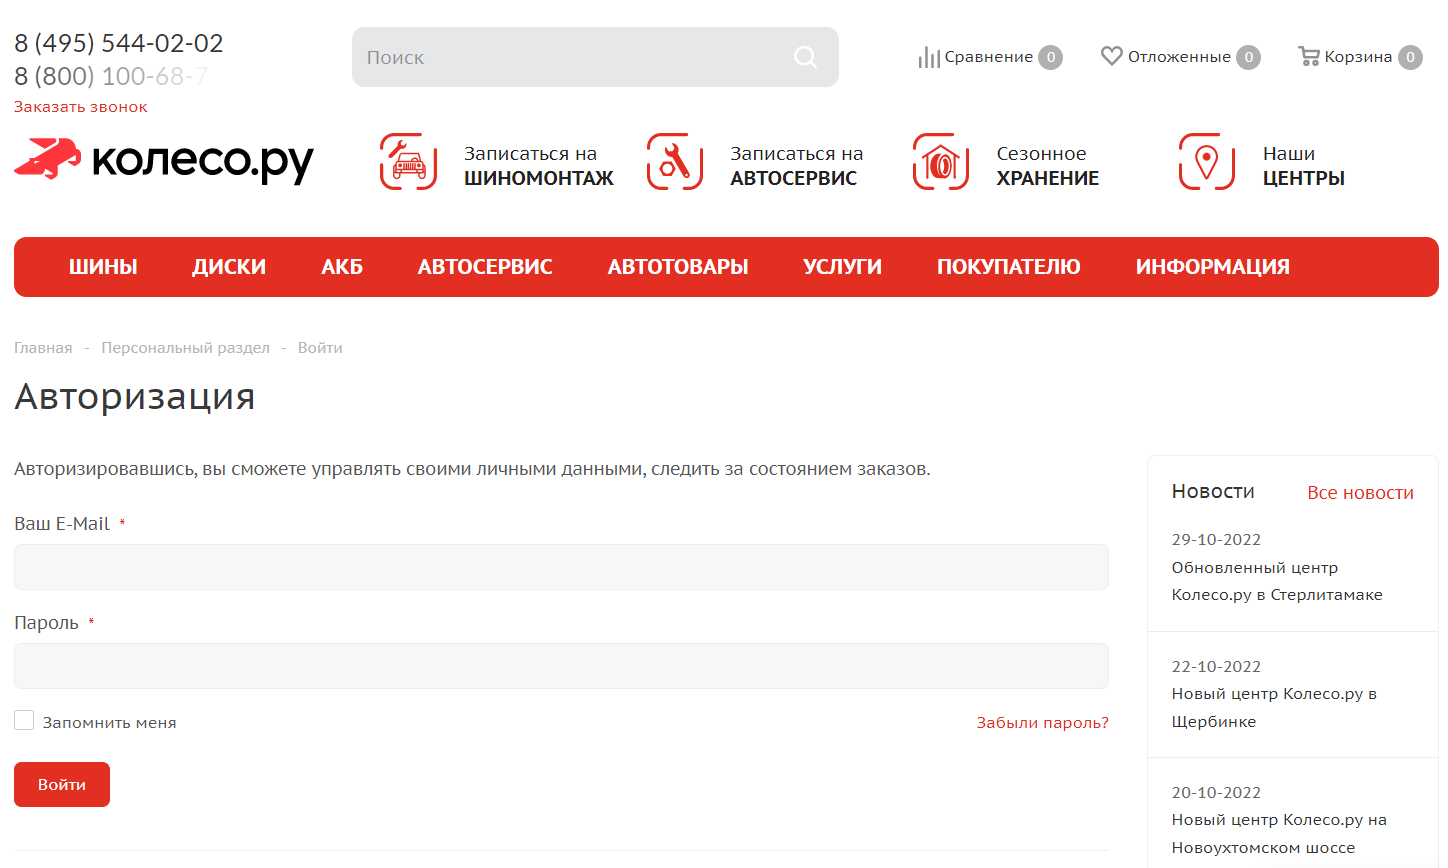Click Наши ЦЕНТРЫ link text
The height and width of the screenshot is (868, 1448).
pos(1303,166)
